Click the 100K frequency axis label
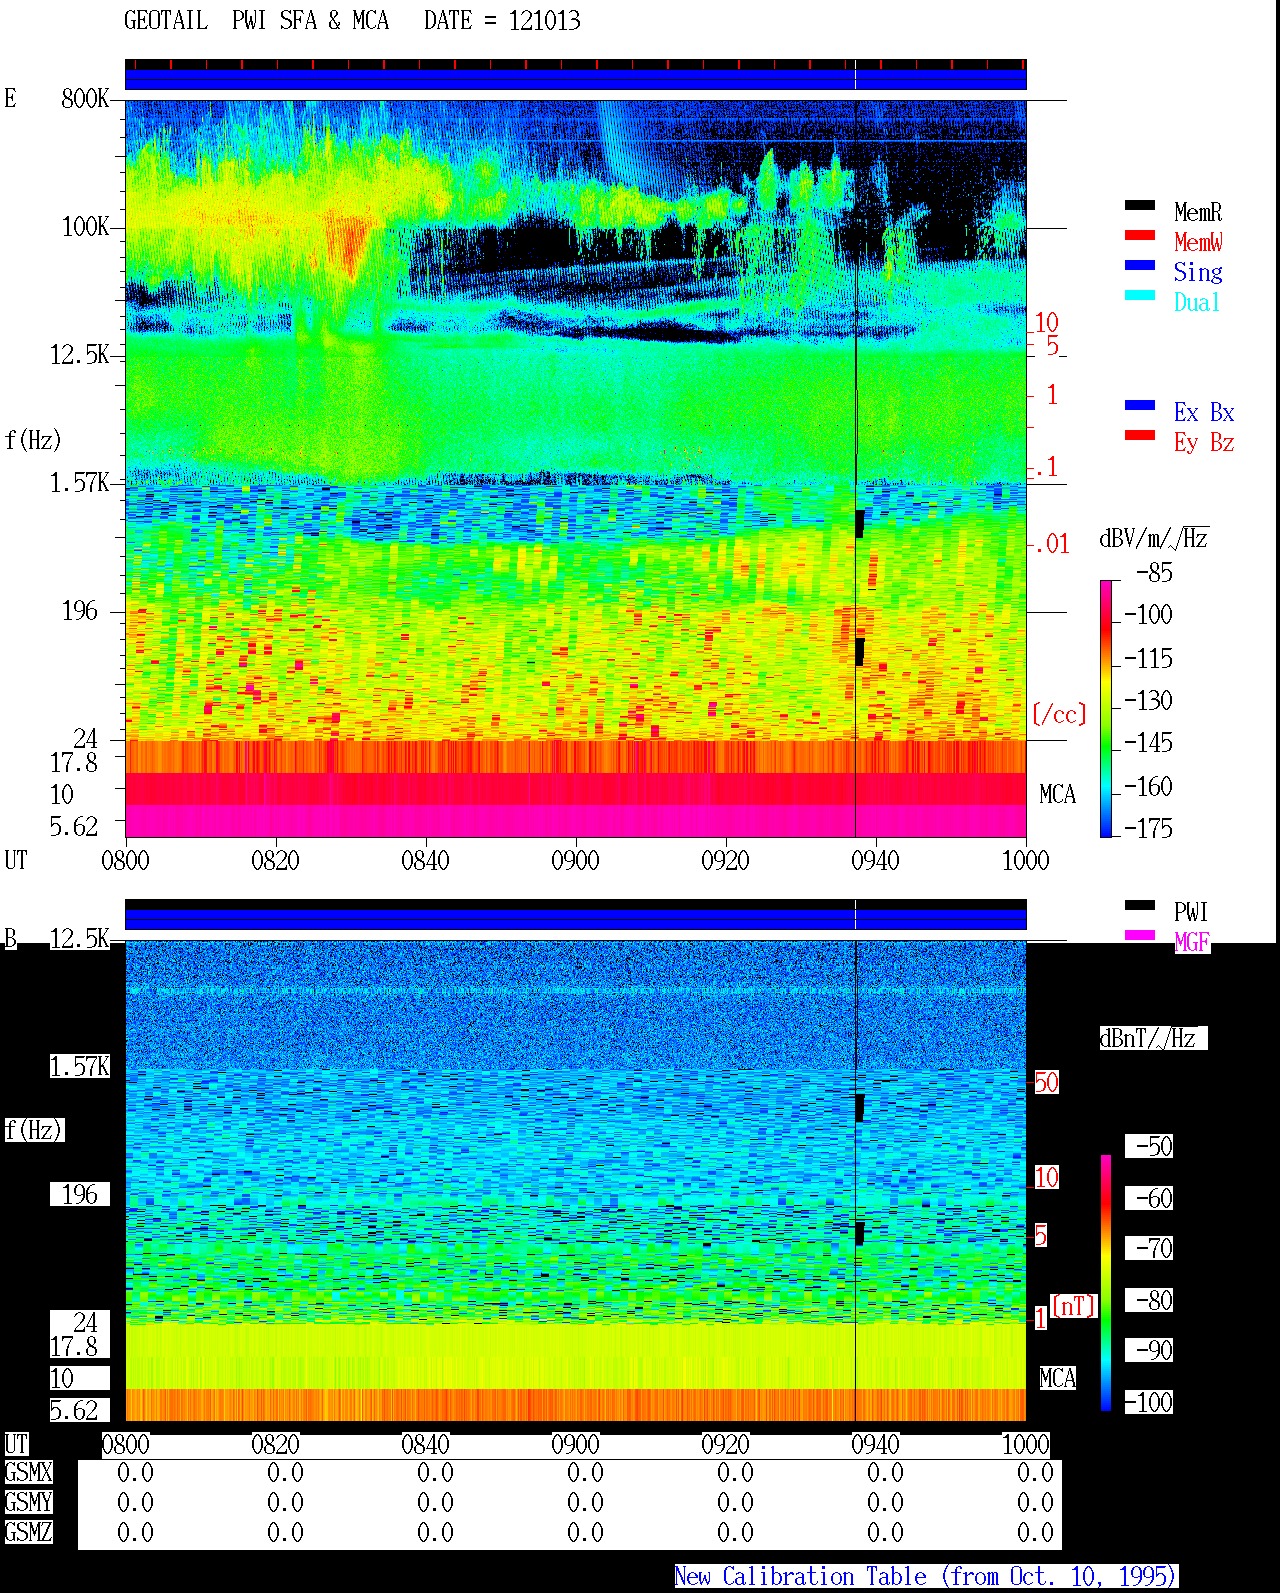The image size is (1280, 1593). click(x=85, y=227)
